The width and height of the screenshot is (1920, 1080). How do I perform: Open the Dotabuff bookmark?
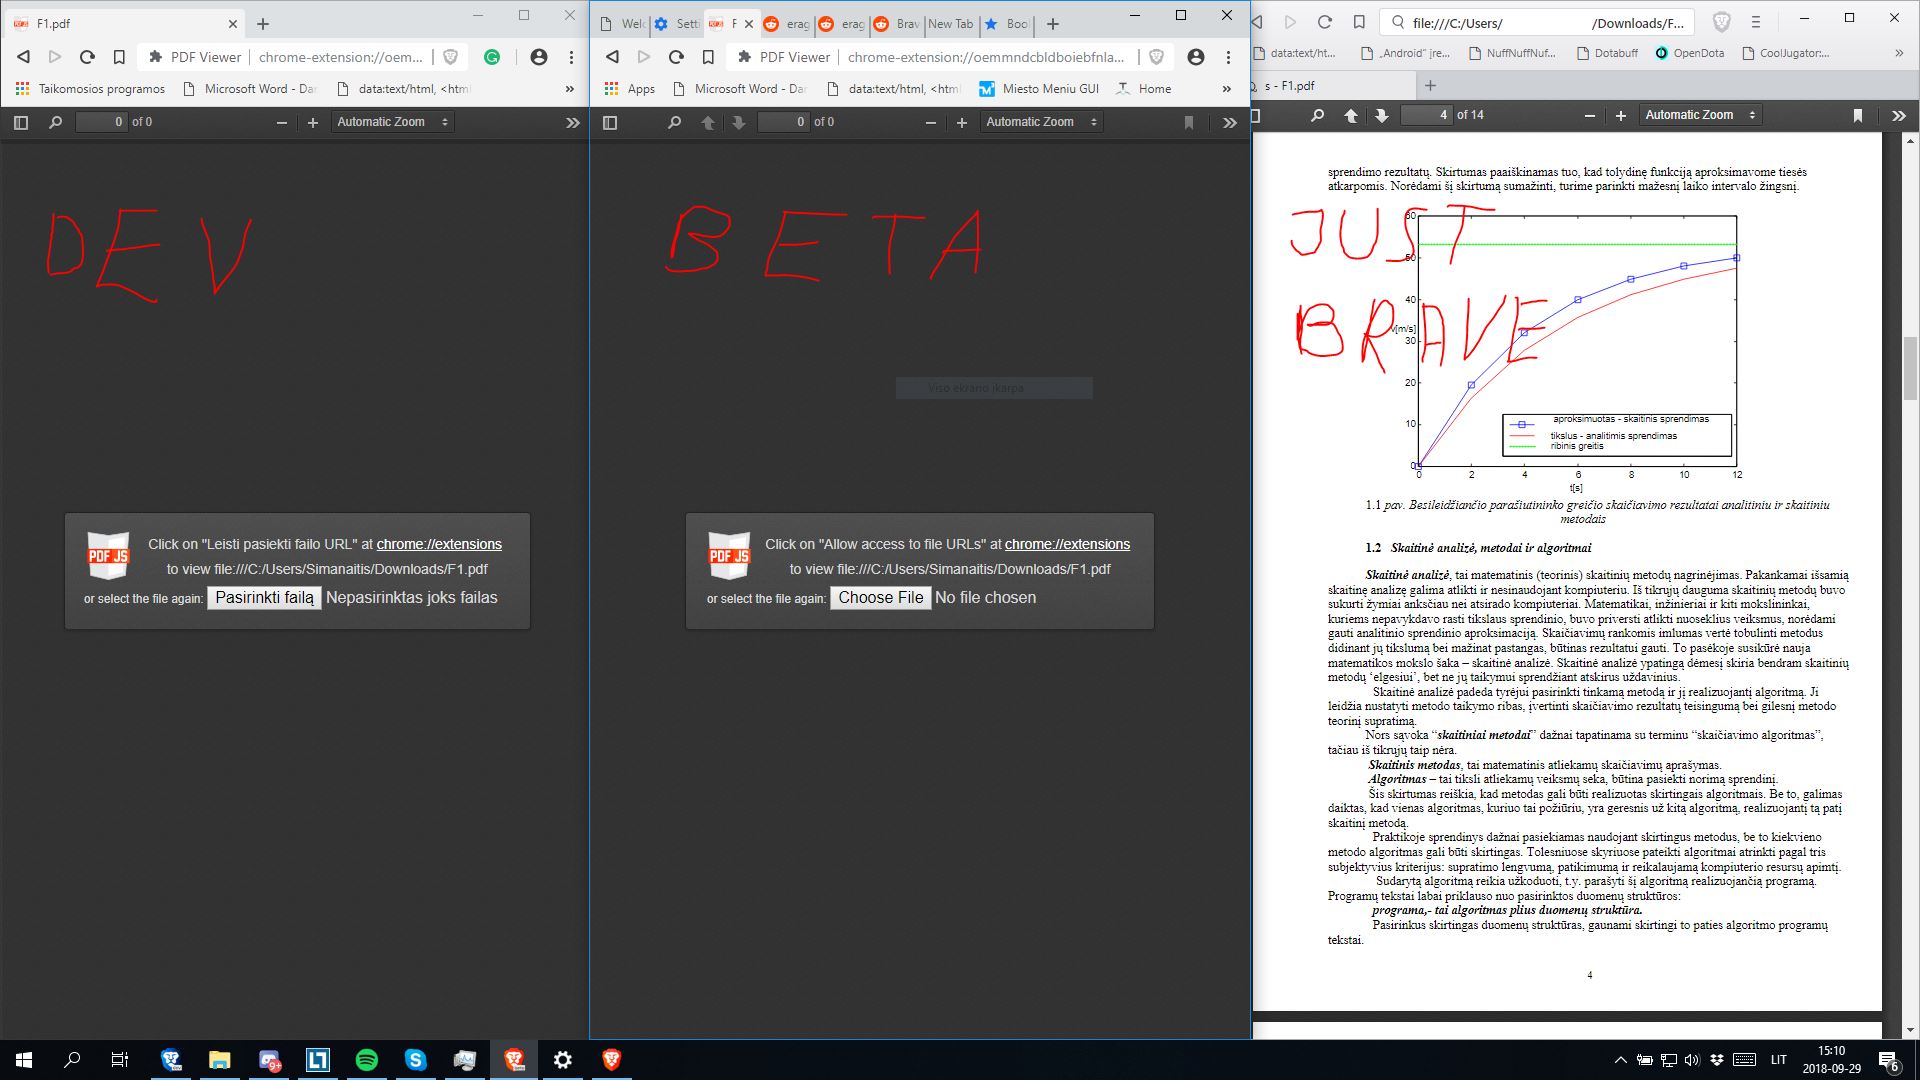[x=1607, y=53]
